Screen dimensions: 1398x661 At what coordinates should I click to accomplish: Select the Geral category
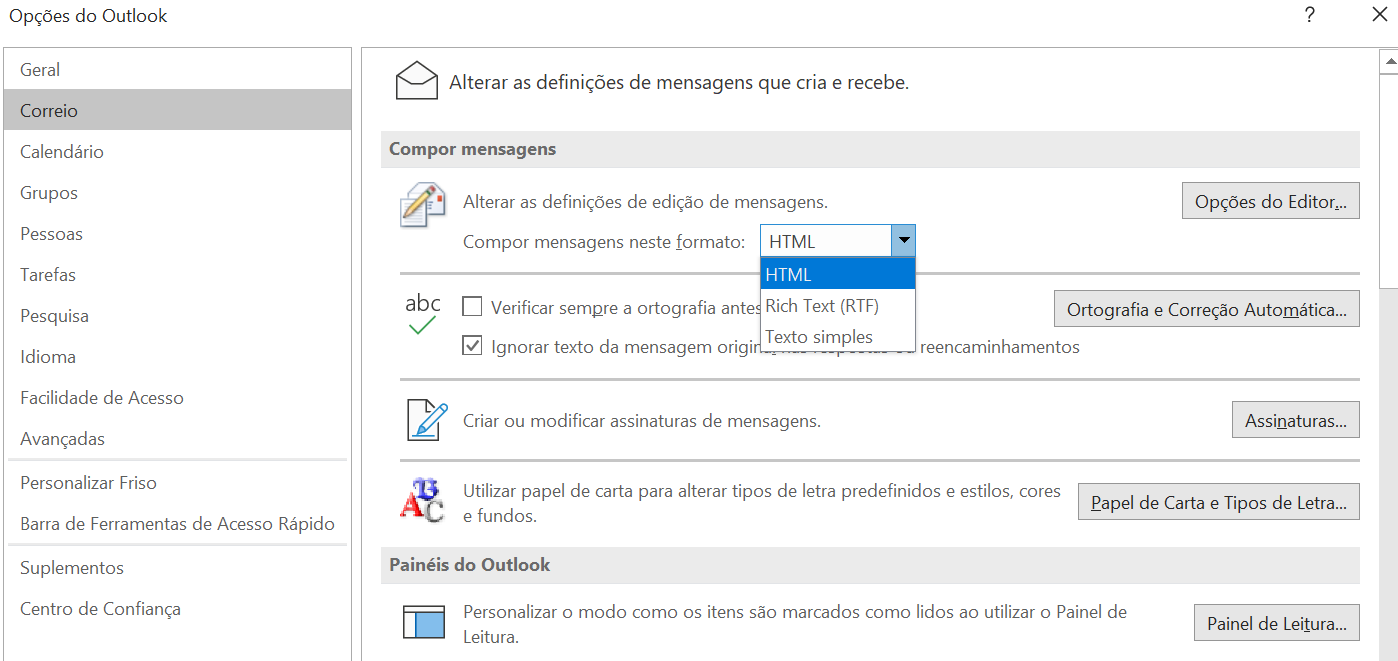(x=177, y=69)
